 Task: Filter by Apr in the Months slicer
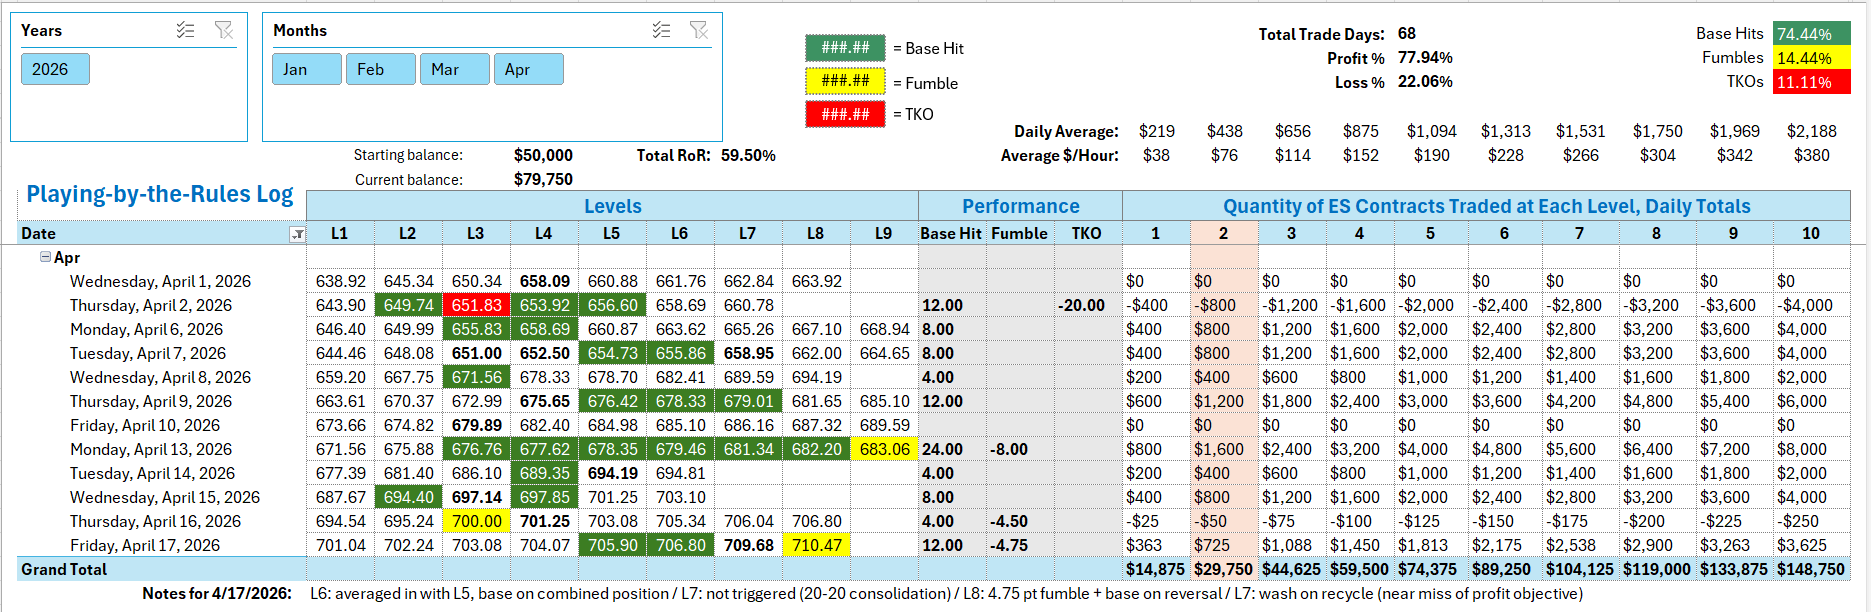pyautogui.click(x=528, y=69)
